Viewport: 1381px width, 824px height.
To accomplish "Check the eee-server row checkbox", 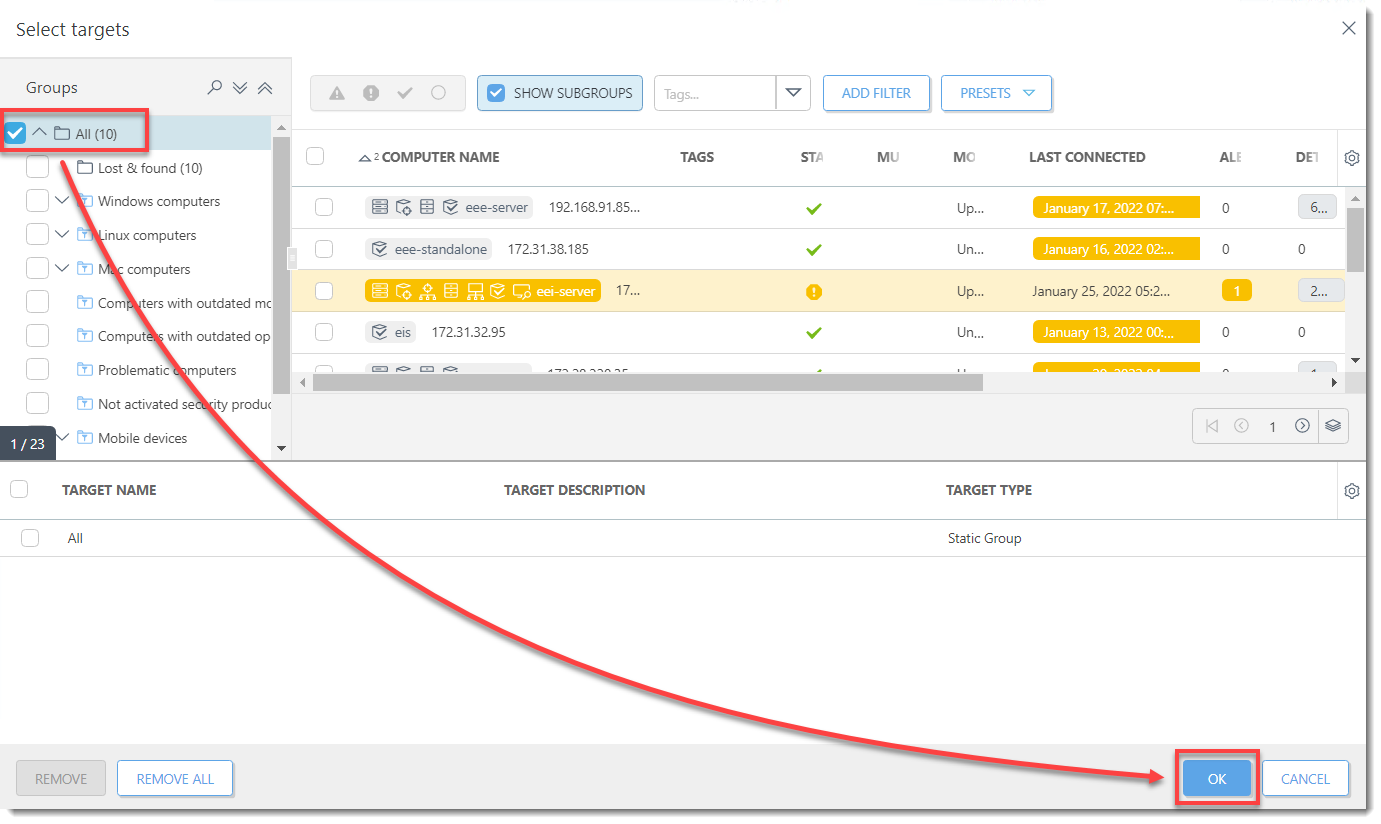I will pyautogui.click(x=324, y=207).
